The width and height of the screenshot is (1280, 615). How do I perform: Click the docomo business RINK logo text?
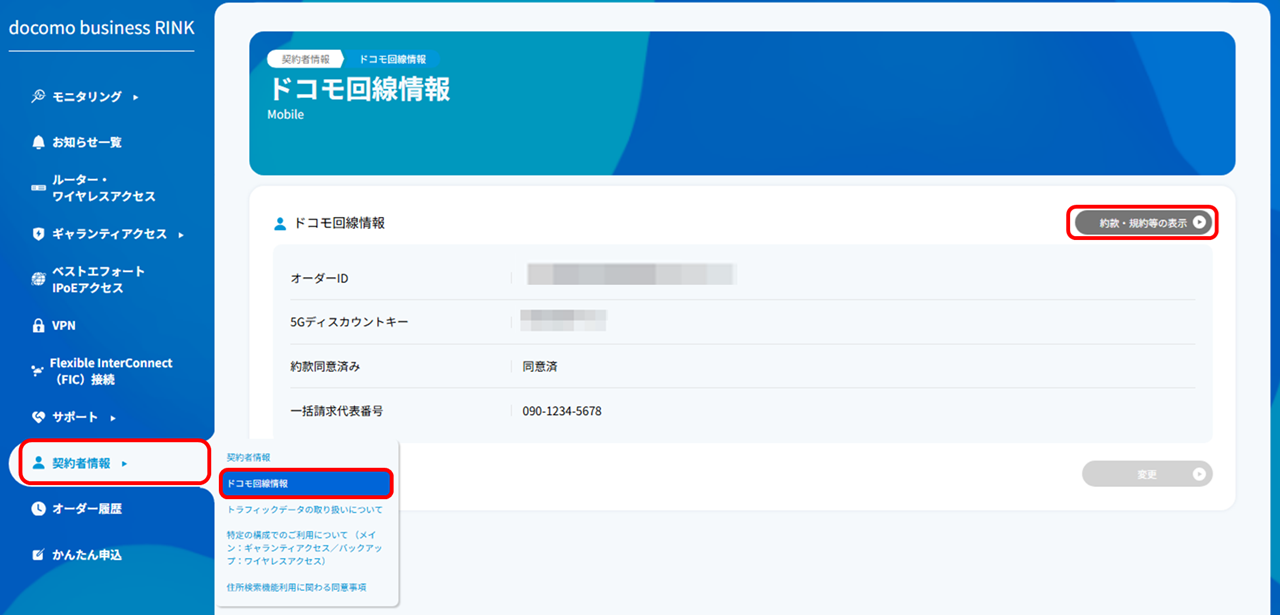tap(102, 27)
